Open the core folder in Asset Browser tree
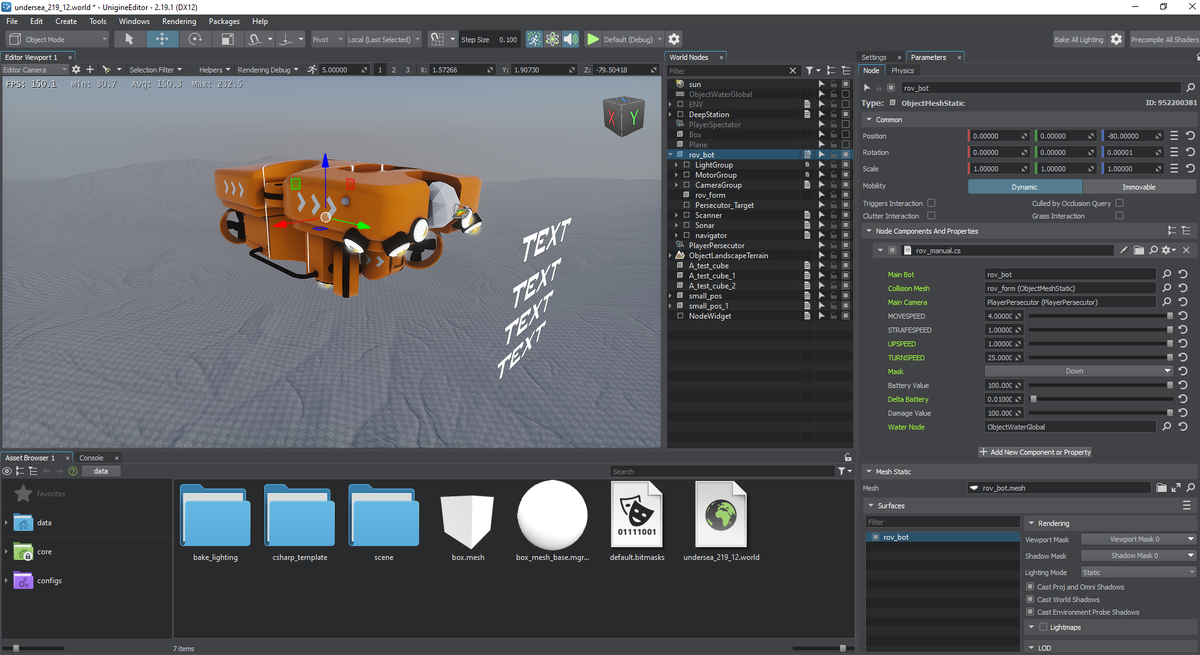This screenshot has width=1200, height=655. tap(44, 551)
